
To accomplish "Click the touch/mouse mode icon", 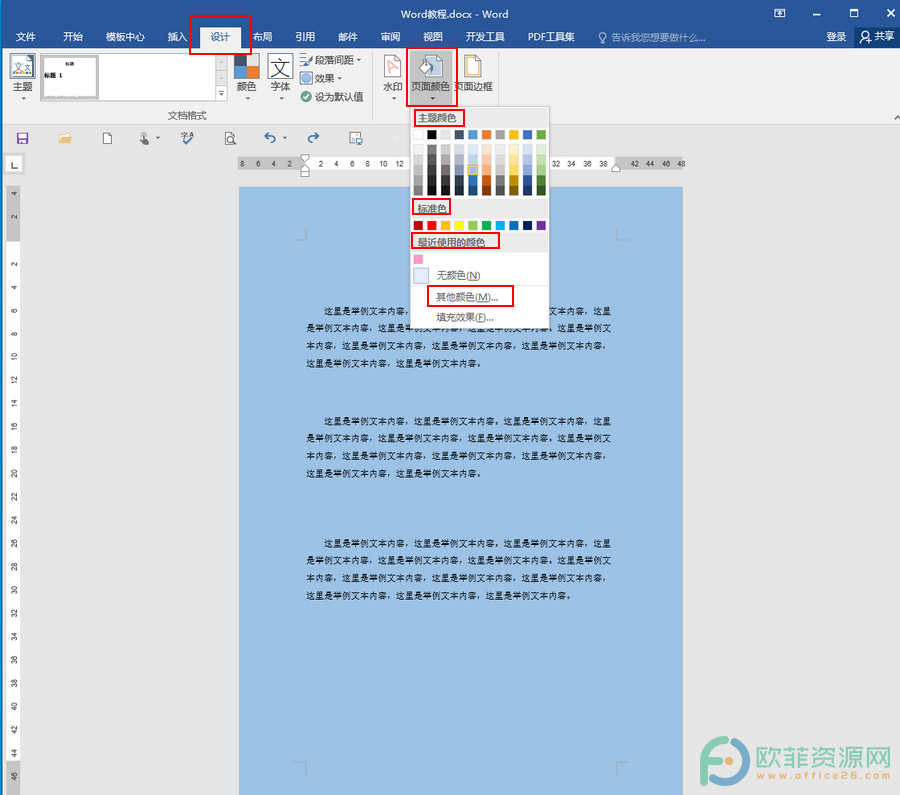I will [144, 138].
